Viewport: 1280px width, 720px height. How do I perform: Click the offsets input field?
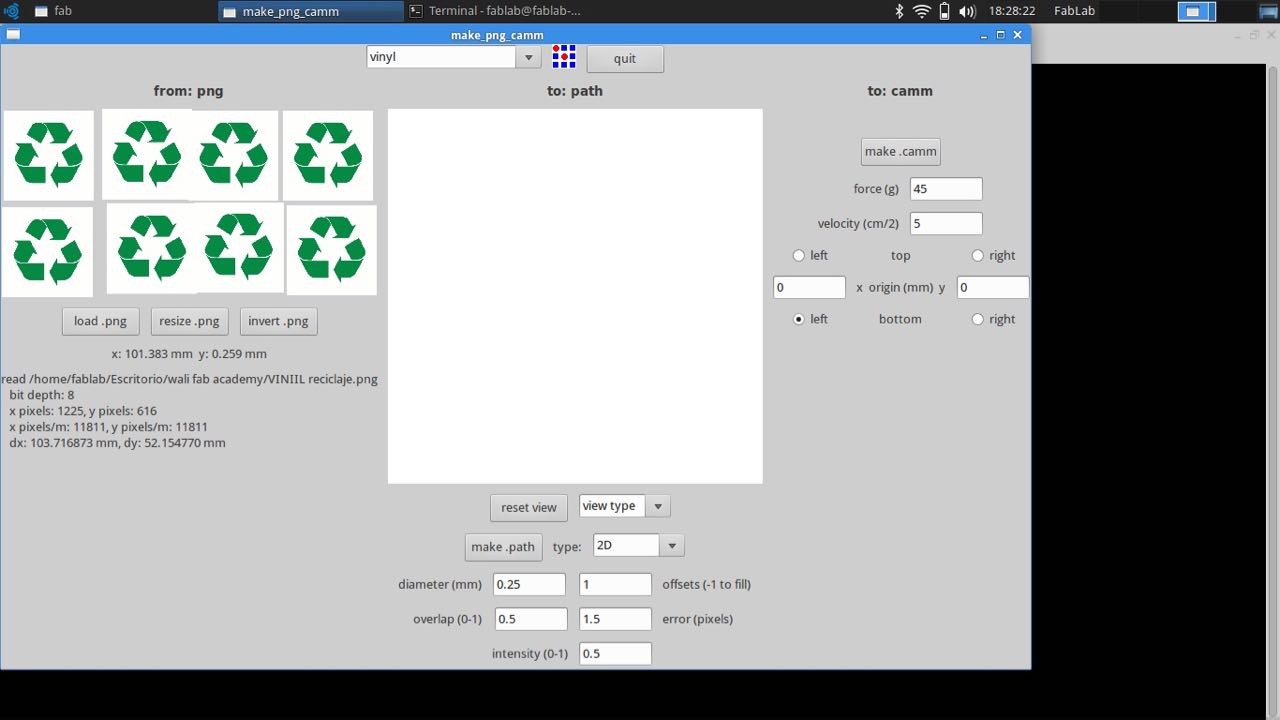point(615,584)
